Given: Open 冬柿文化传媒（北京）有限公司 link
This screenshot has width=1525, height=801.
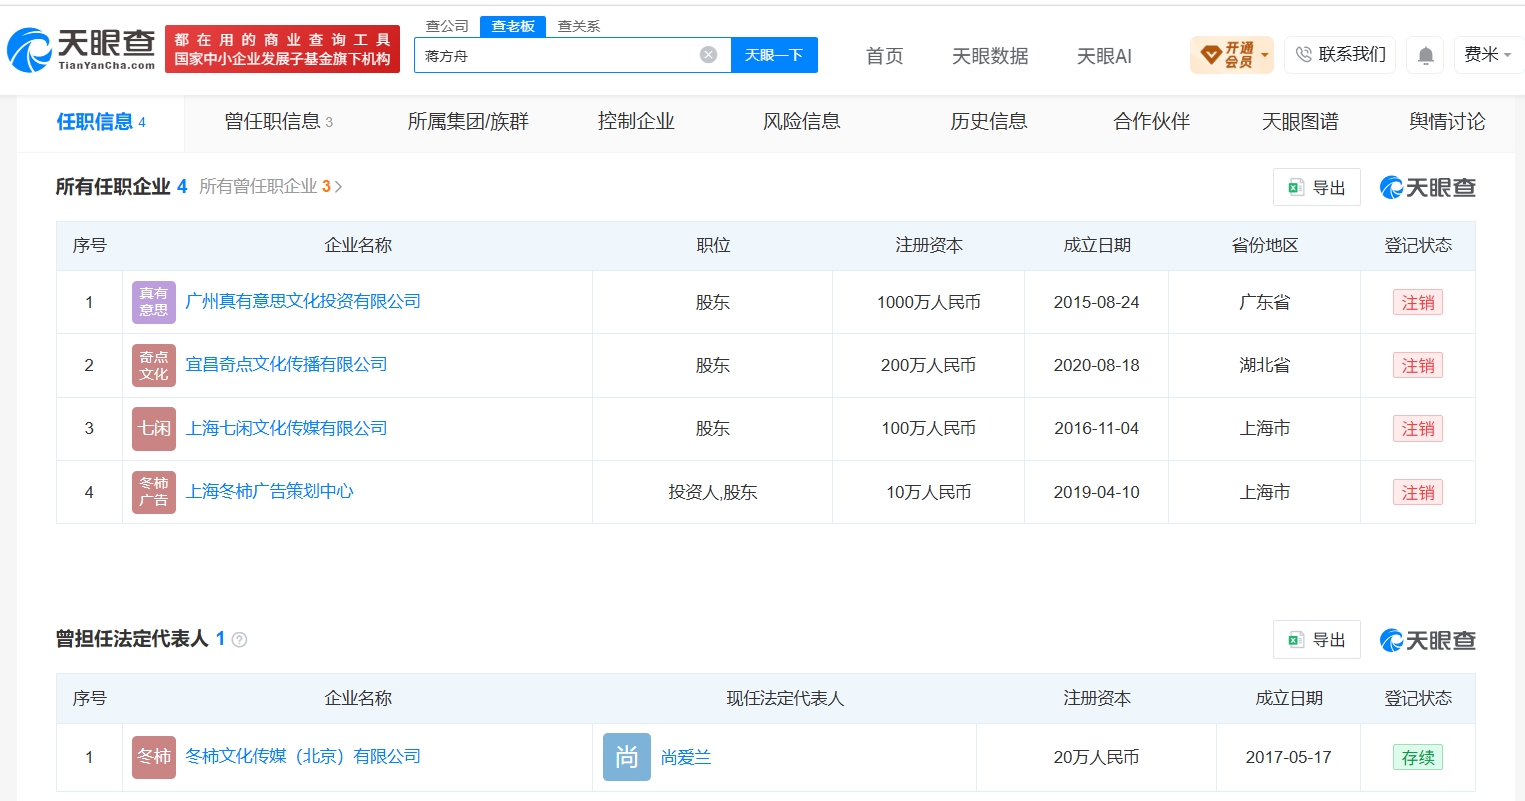Looking at the screenshot, I should coord(303,757).
